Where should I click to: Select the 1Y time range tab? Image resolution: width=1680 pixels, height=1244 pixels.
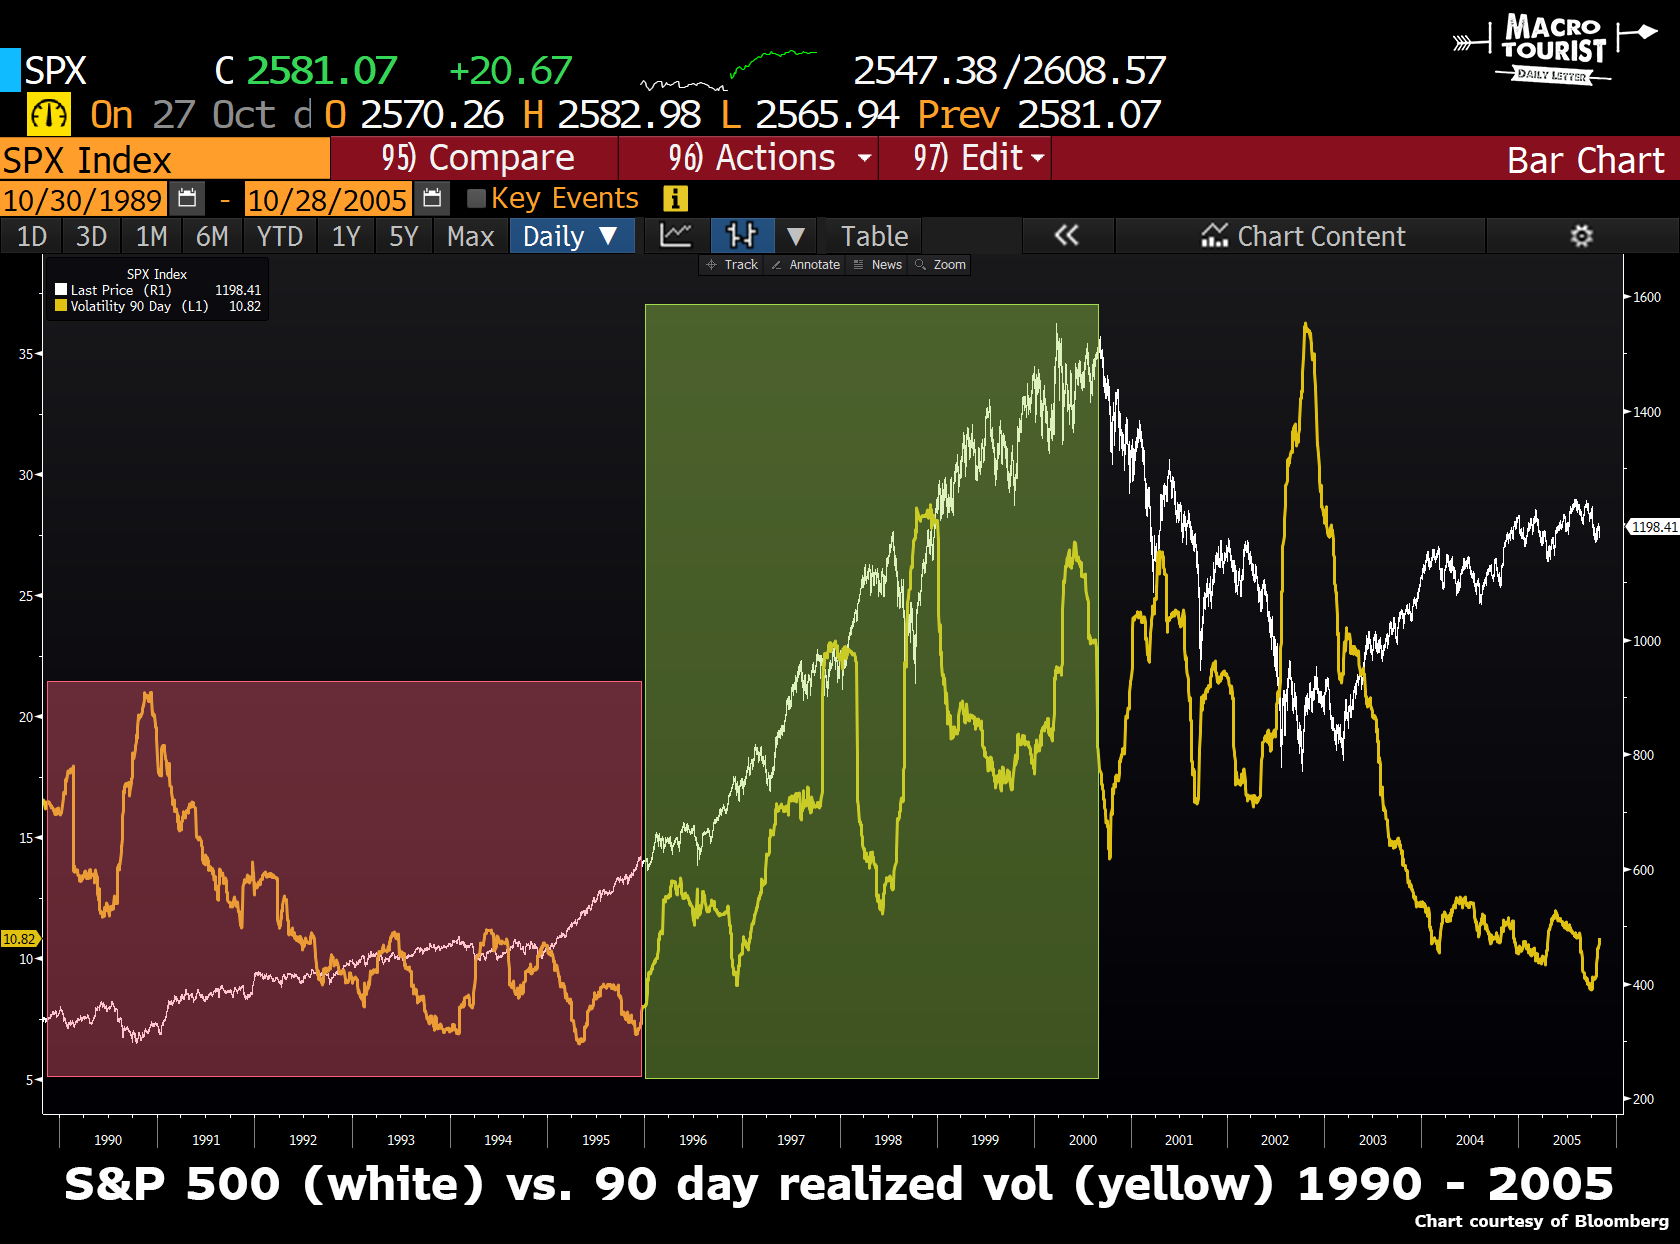click(x=346, y=236)
